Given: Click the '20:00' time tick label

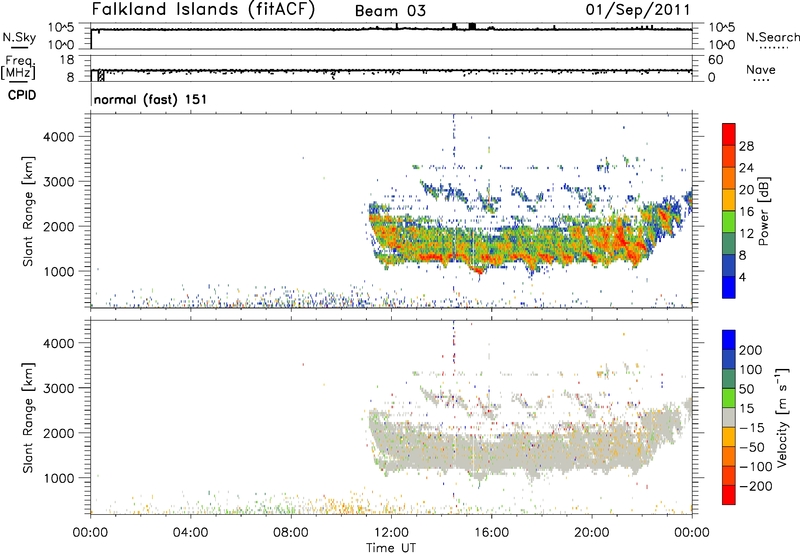Looking at the screenshot, I should pos(592,533).
